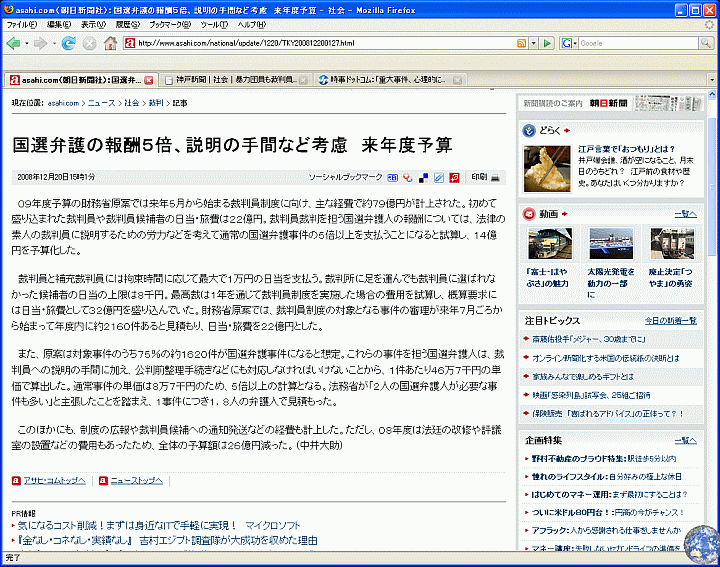Go to the Firefox home page

pos(110,44)
